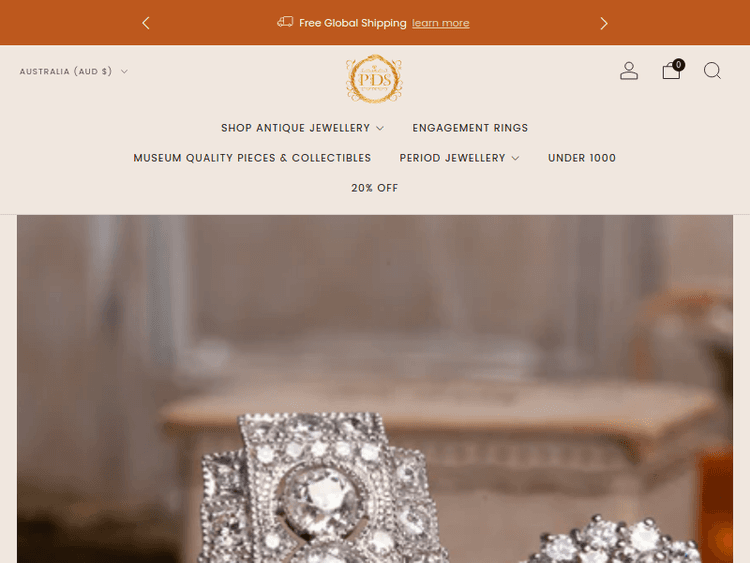This screenshot has width=750, height=563.
Task: Click the currency selector chevron
Action: point(124,71)
